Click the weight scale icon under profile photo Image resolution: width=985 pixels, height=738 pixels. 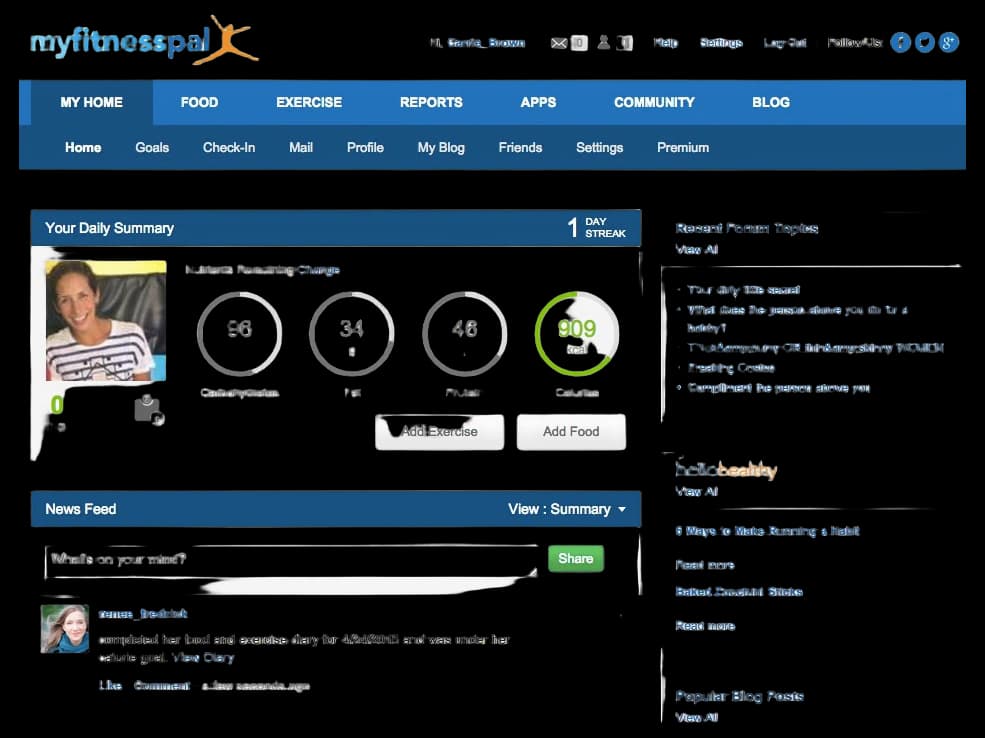coord(150,410)
